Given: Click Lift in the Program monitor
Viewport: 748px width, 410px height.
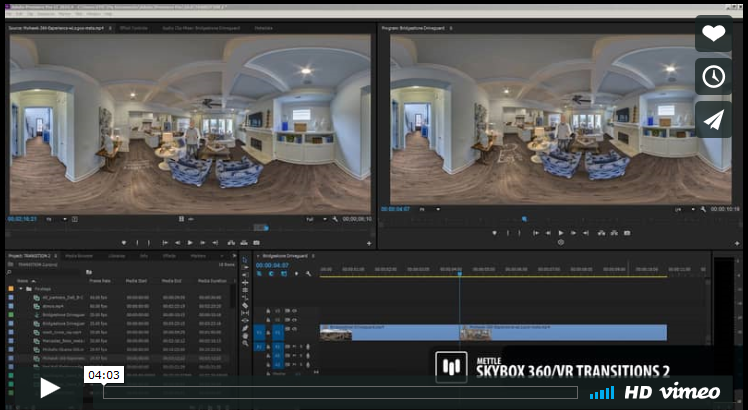Looking at the screenshot, I should point(601,233).
